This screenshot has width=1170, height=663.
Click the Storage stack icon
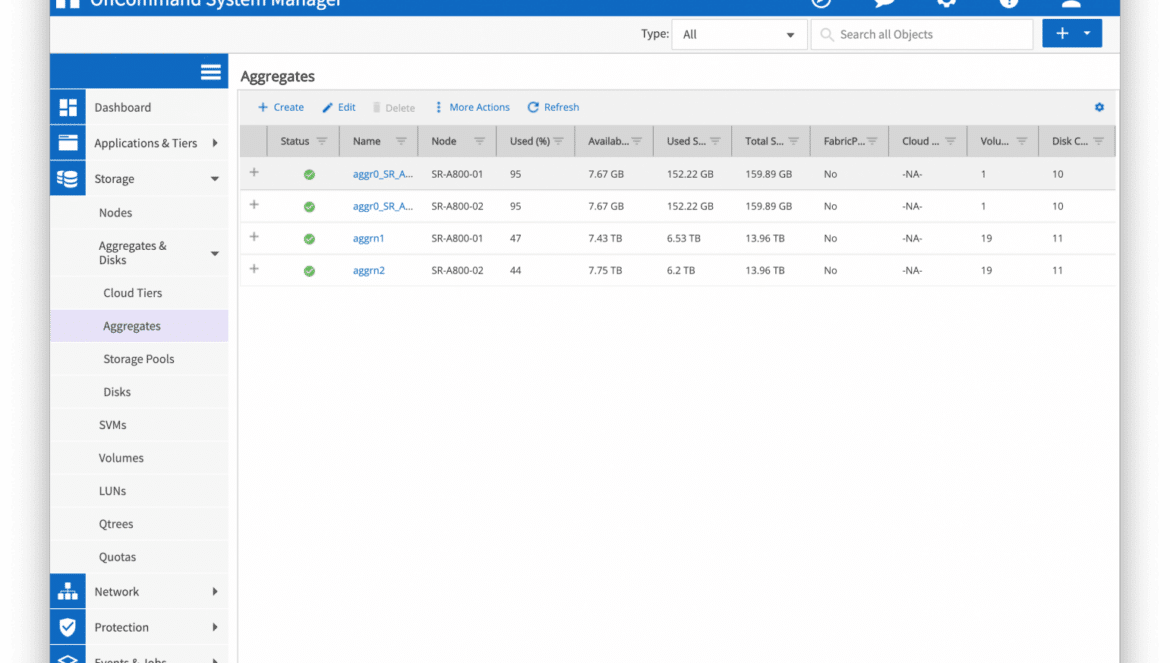pos(68,179)
